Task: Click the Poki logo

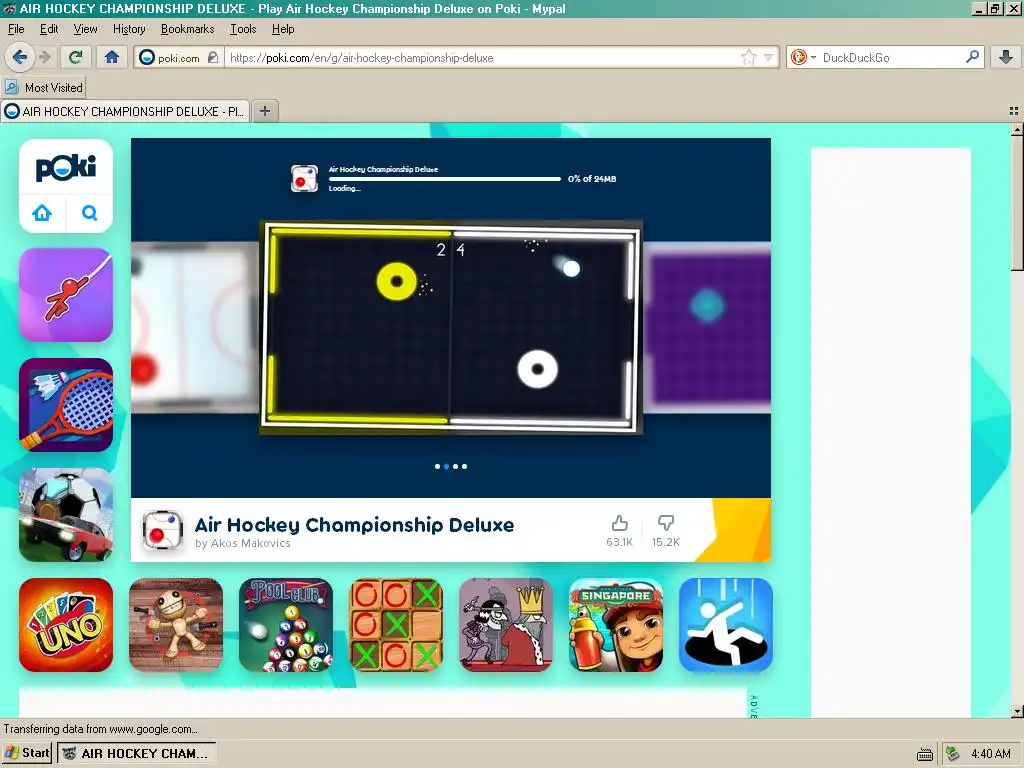Action: [x=66, y=168]
